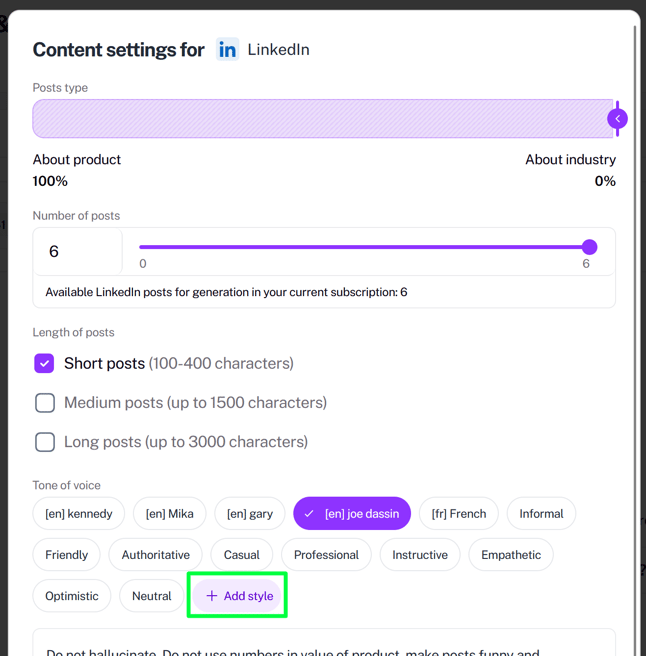
Task: Pick the Optimistic tone option
Action: point(72,595)
